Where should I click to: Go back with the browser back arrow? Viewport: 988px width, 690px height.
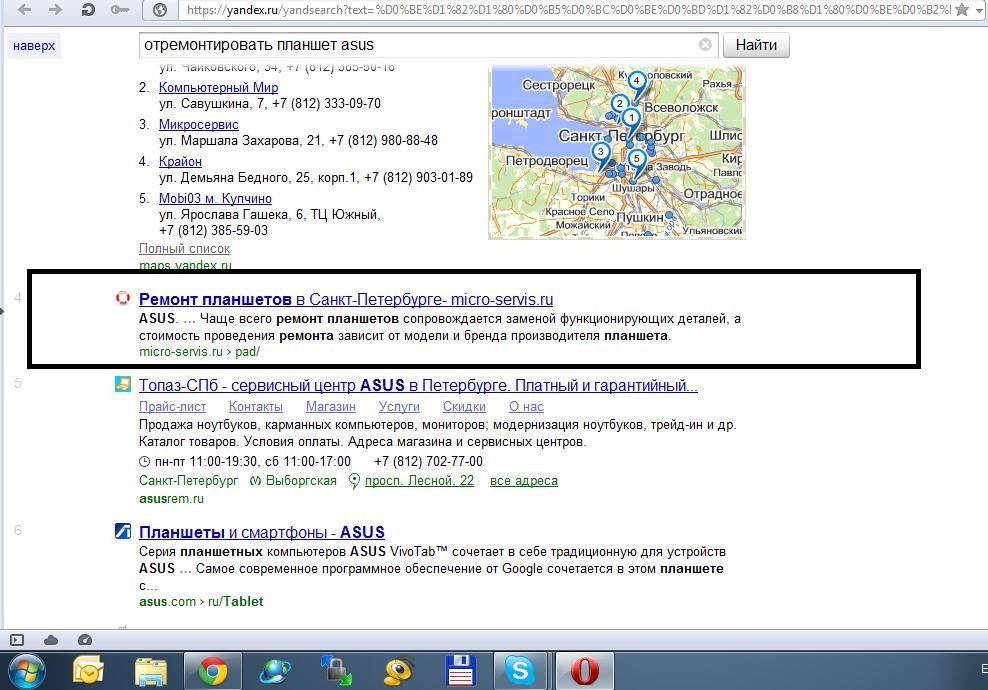24,9
